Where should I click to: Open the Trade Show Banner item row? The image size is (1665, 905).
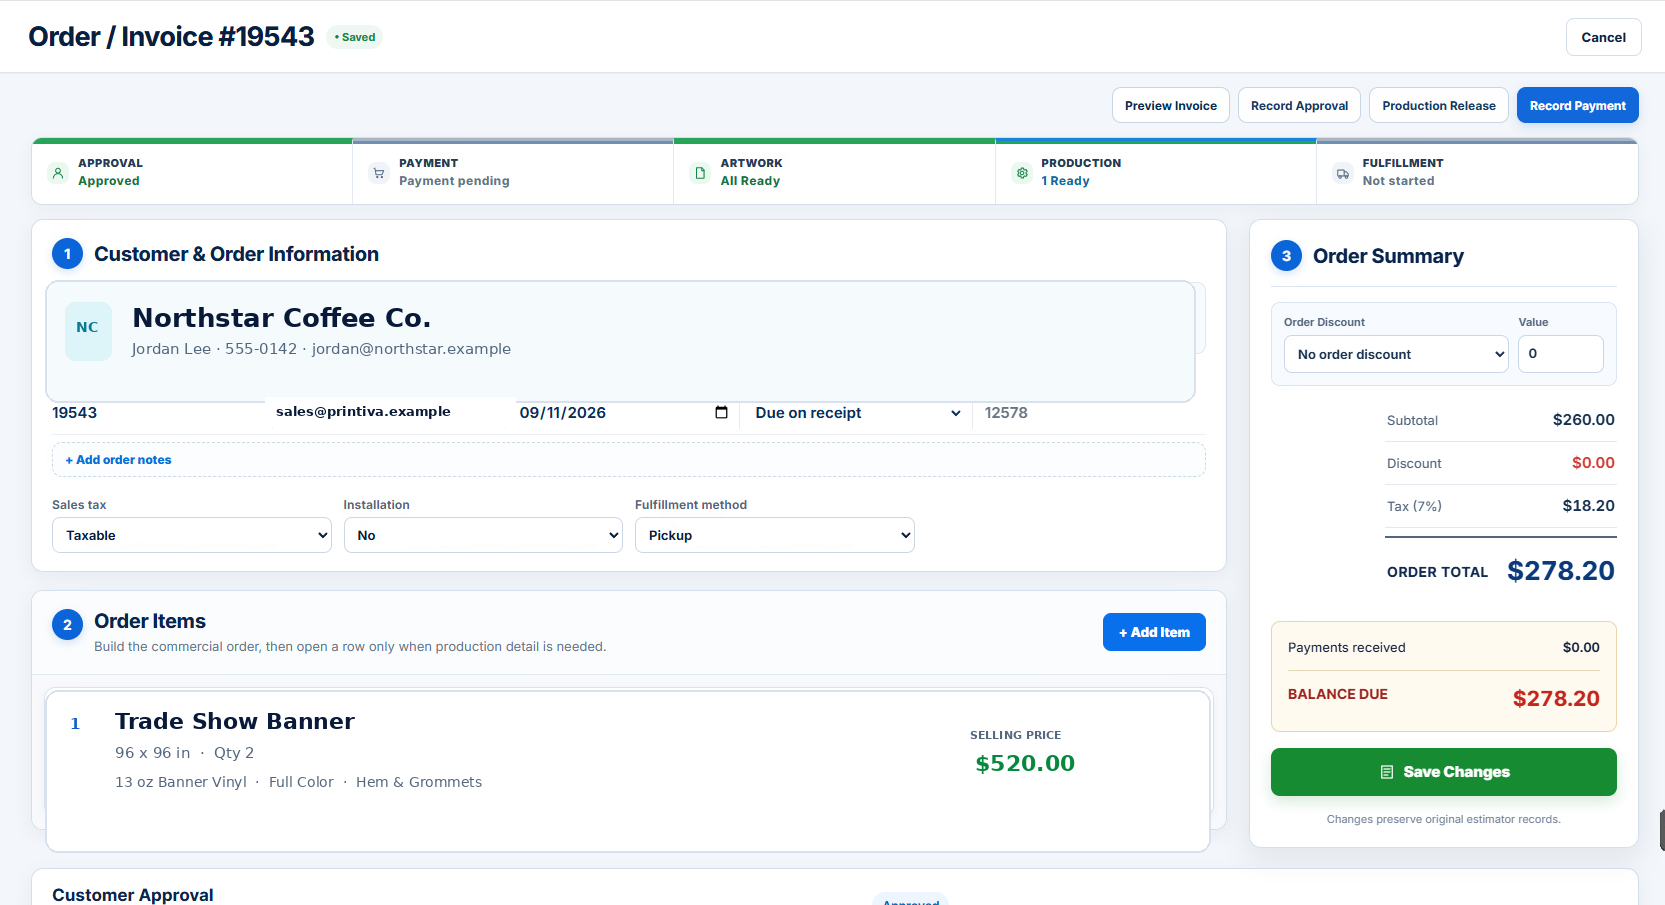628,771
